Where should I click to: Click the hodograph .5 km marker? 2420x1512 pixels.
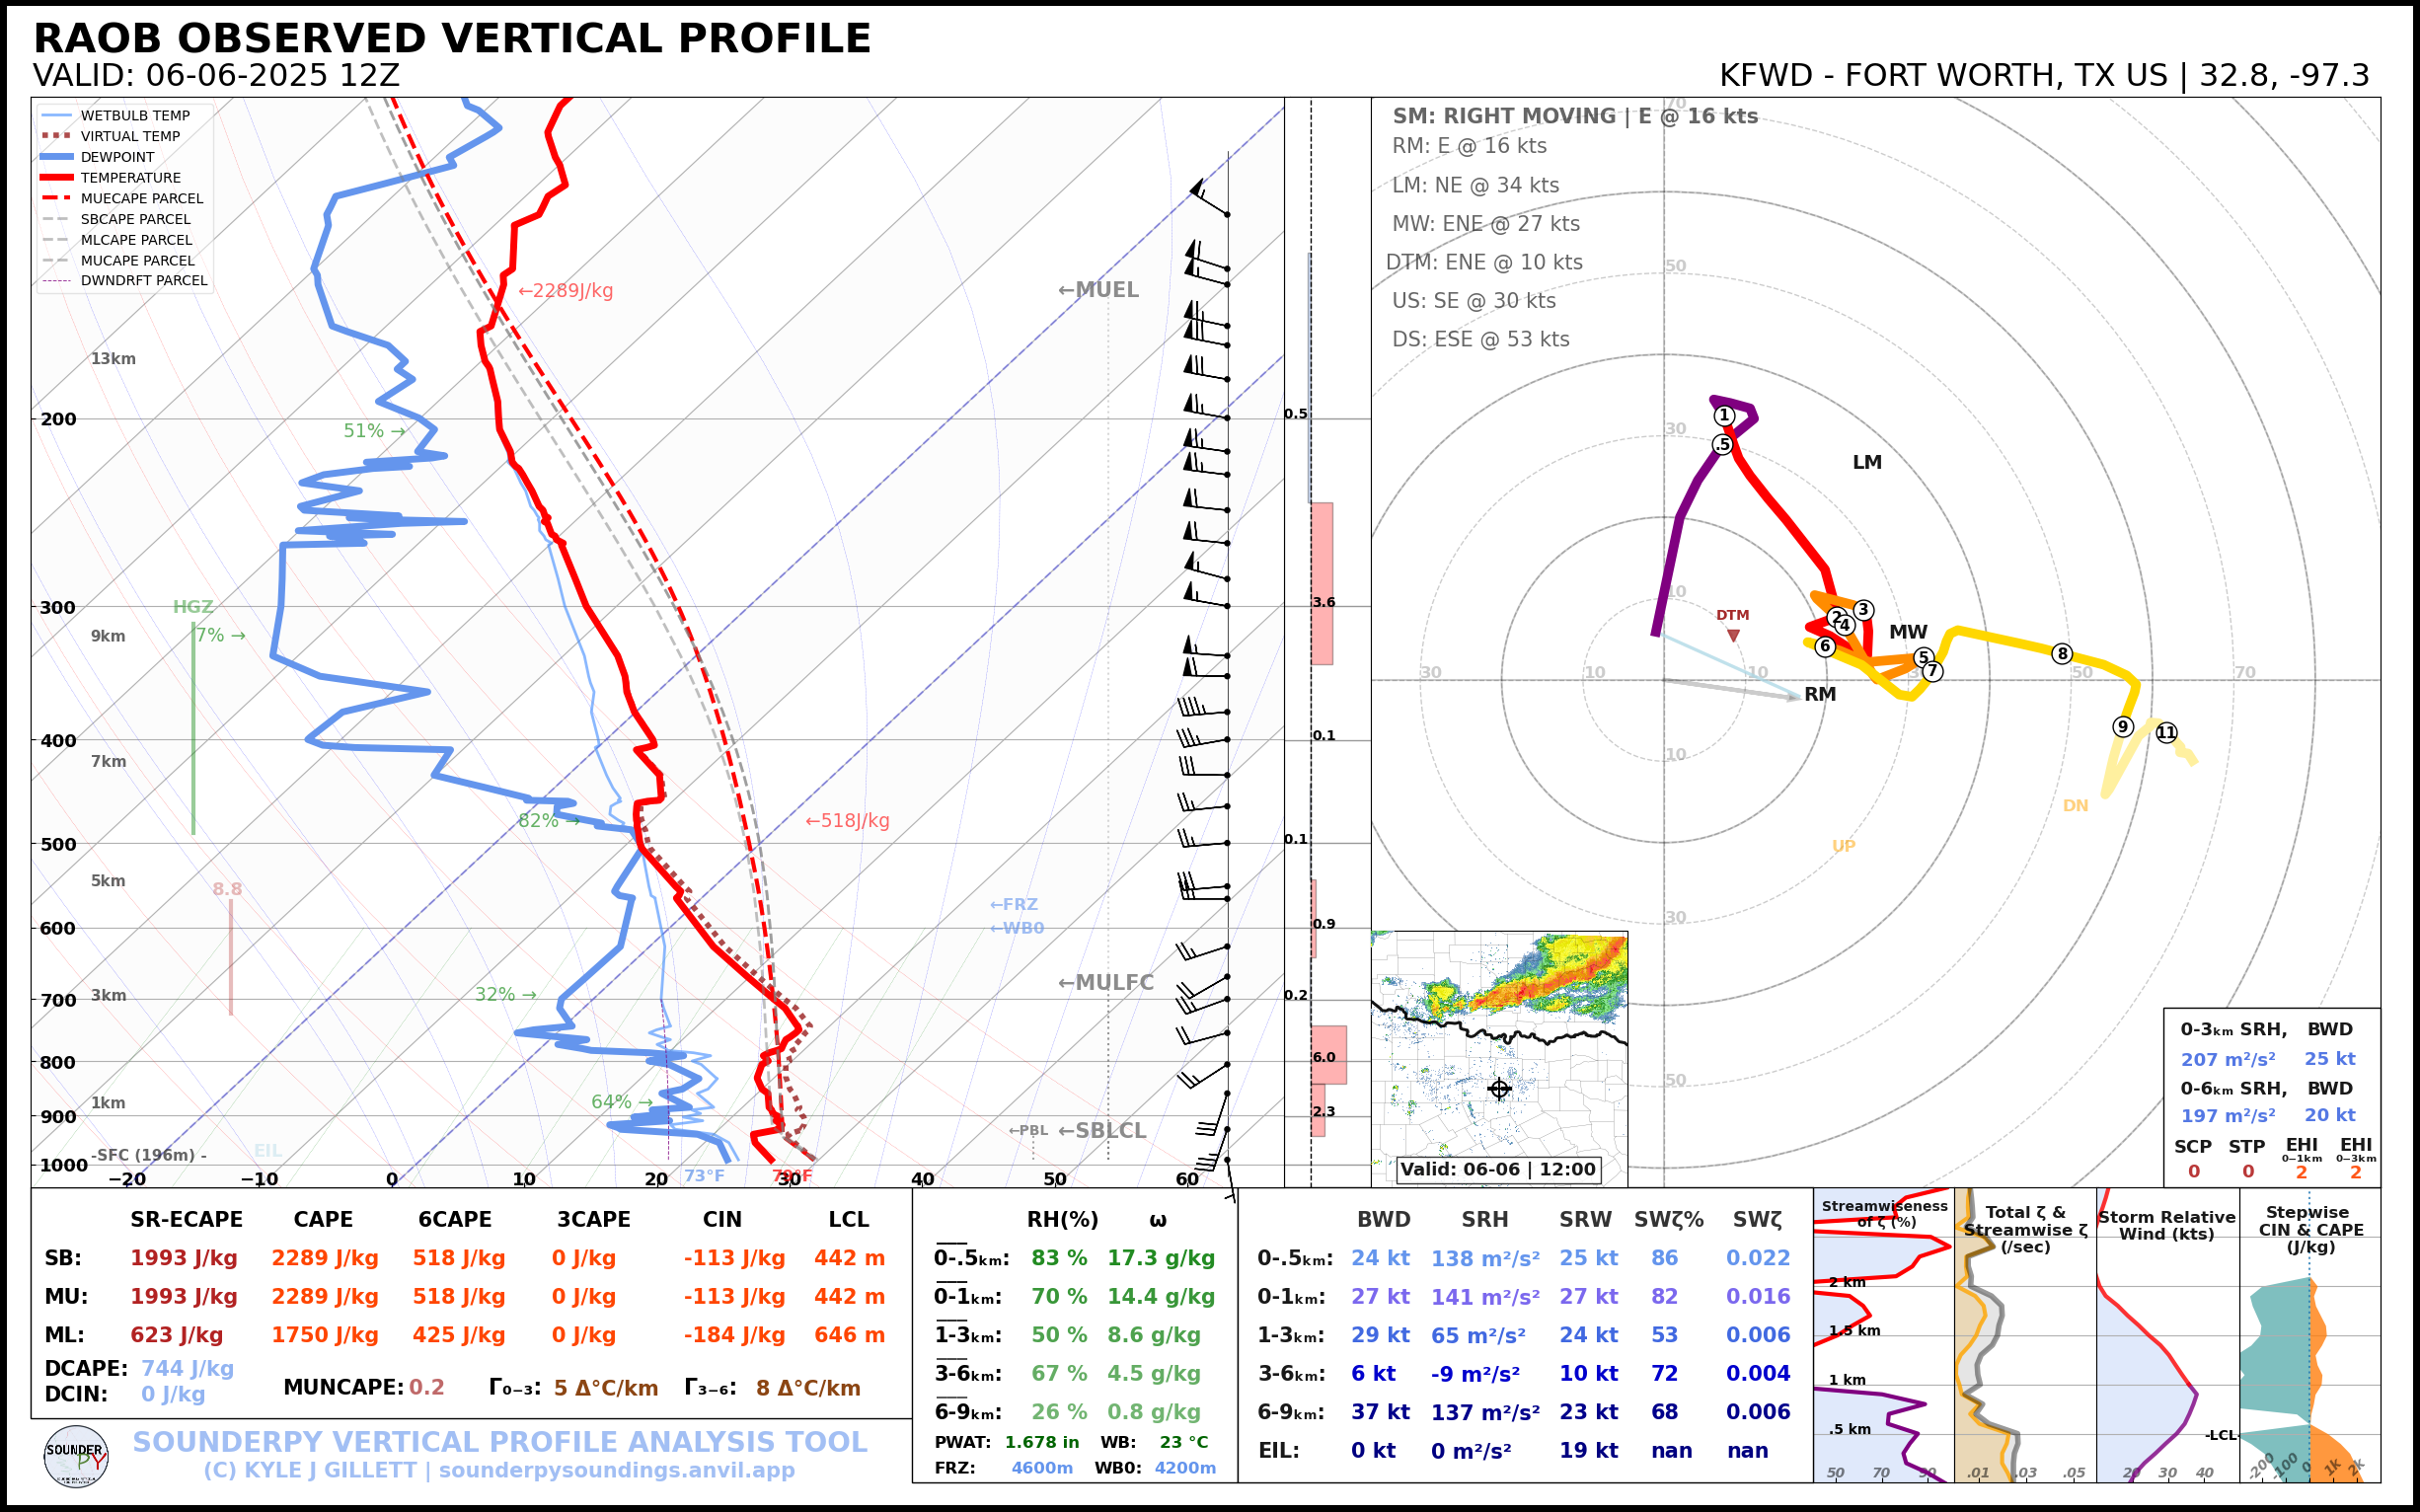[1722, 445]
